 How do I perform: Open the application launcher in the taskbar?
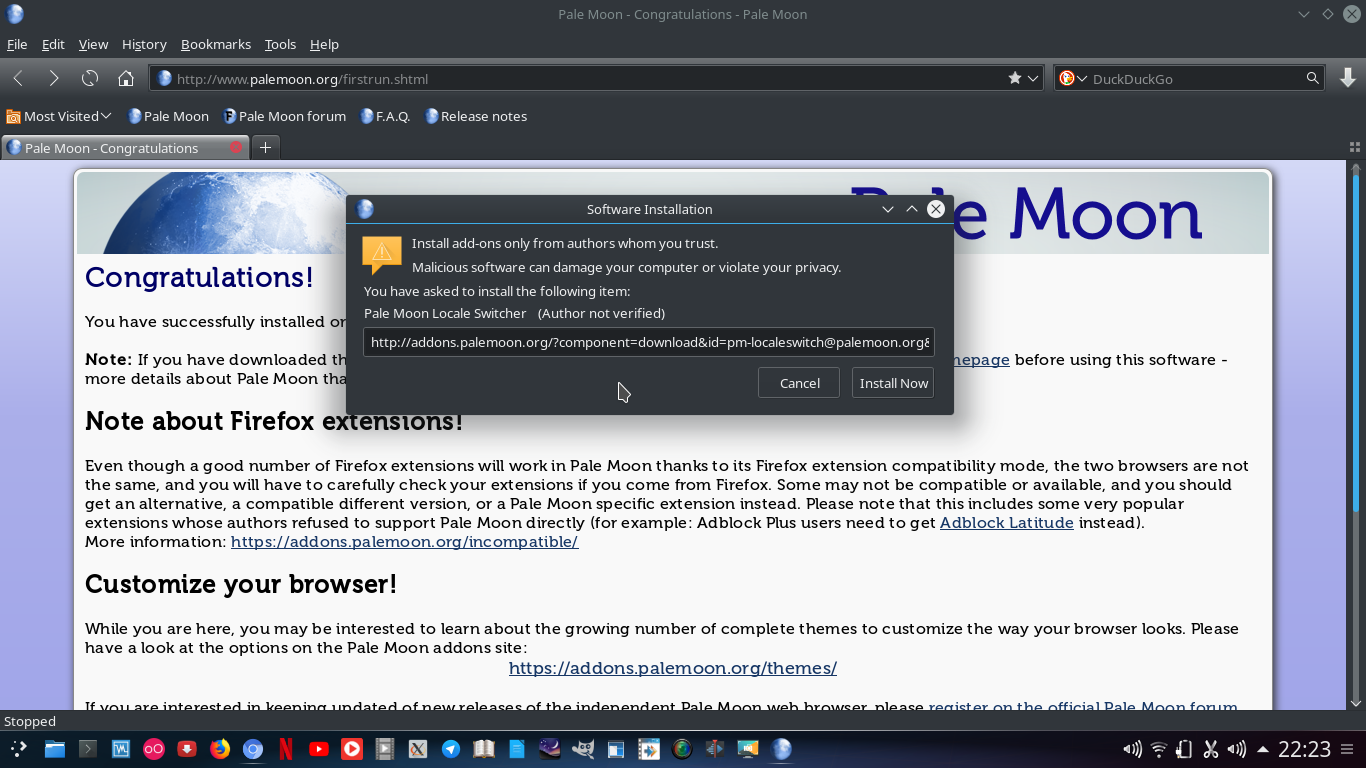pos(18,748)
